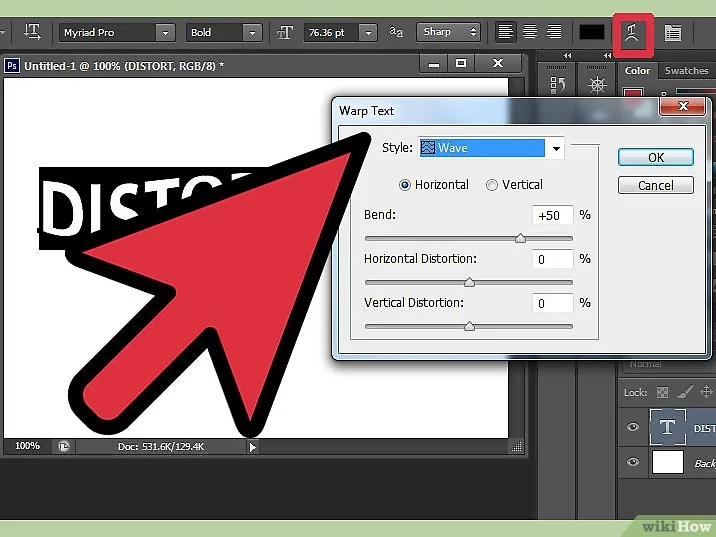716x537 pixels.
Task: Toggle Background layer visibility eye
Action: tap(632, 463)
